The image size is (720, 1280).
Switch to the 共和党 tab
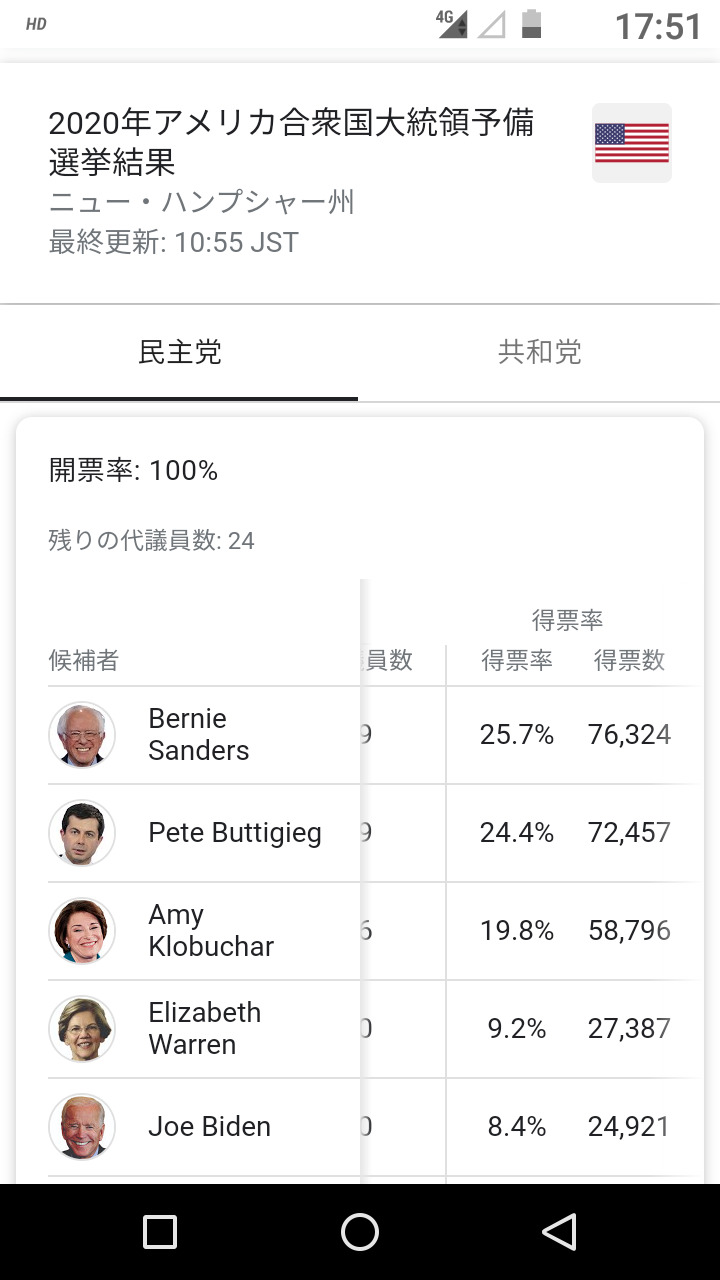[x=540, y=352]
